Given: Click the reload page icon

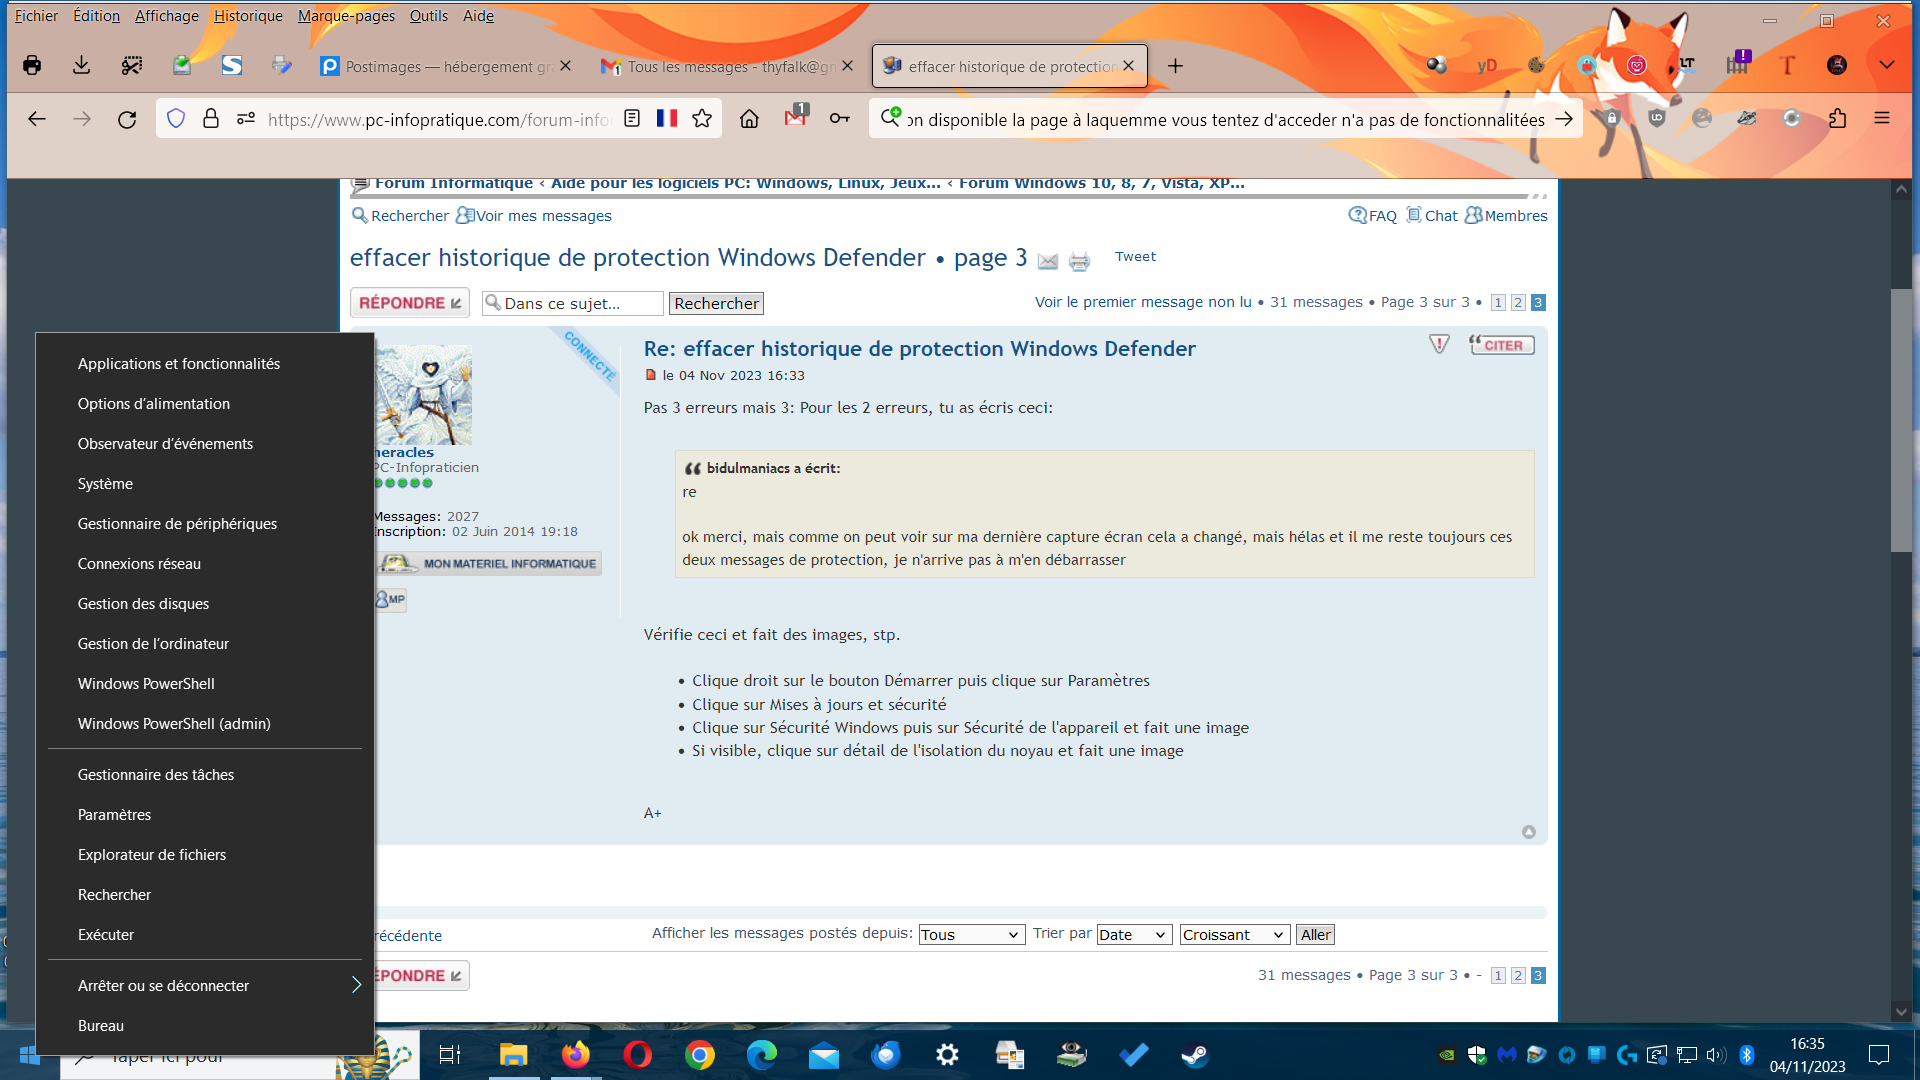Looking at the screenshot, I should 127,120.
